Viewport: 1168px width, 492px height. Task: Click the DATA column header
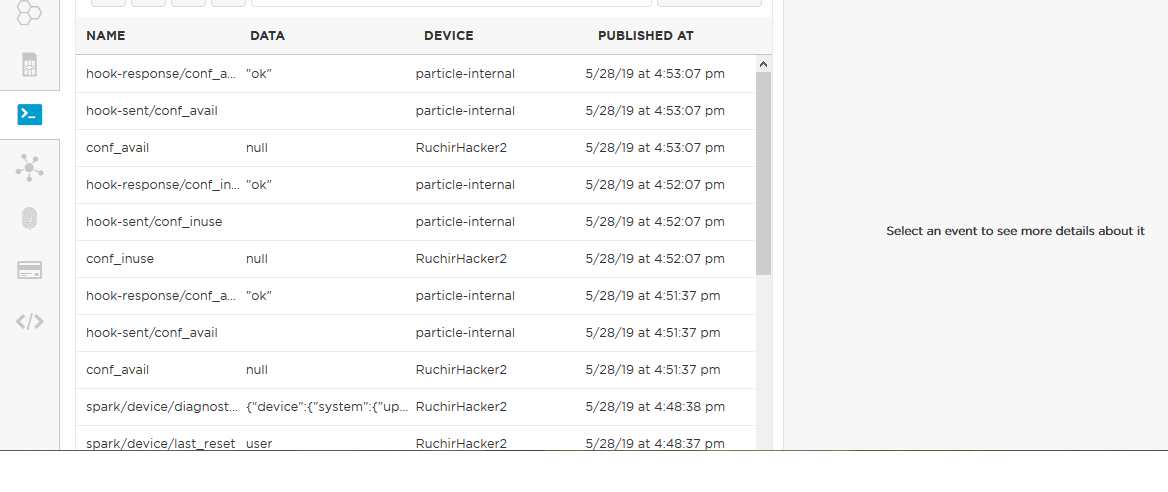[x=267, y=36]
